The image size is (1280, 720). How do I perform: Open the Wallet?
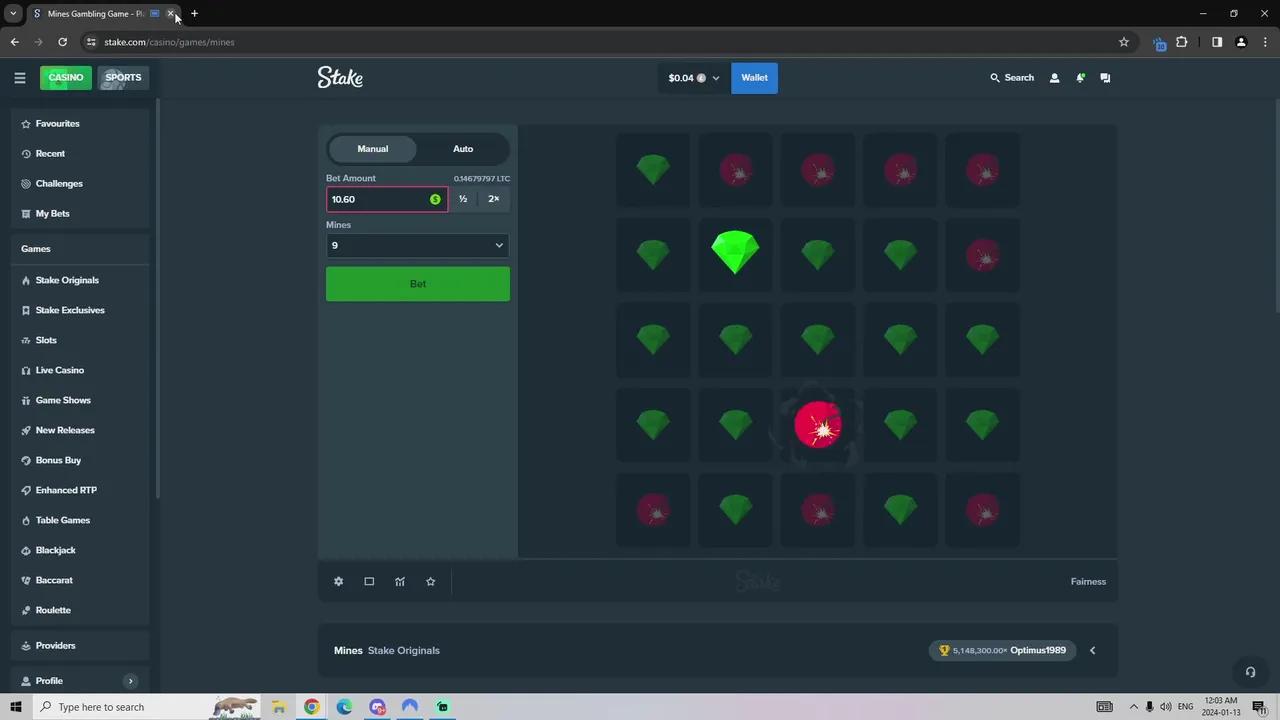(x=755, y=78)
